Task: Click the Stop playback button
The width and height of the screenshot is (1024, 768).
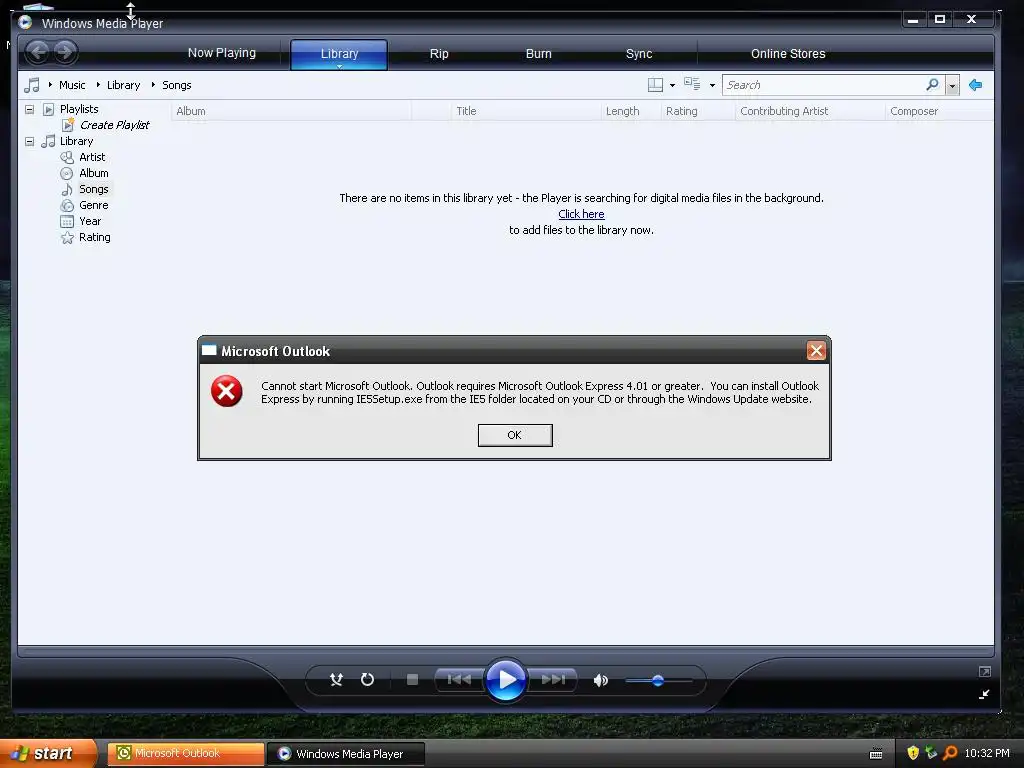Action: pyautogui.click(x=412, y=680)
